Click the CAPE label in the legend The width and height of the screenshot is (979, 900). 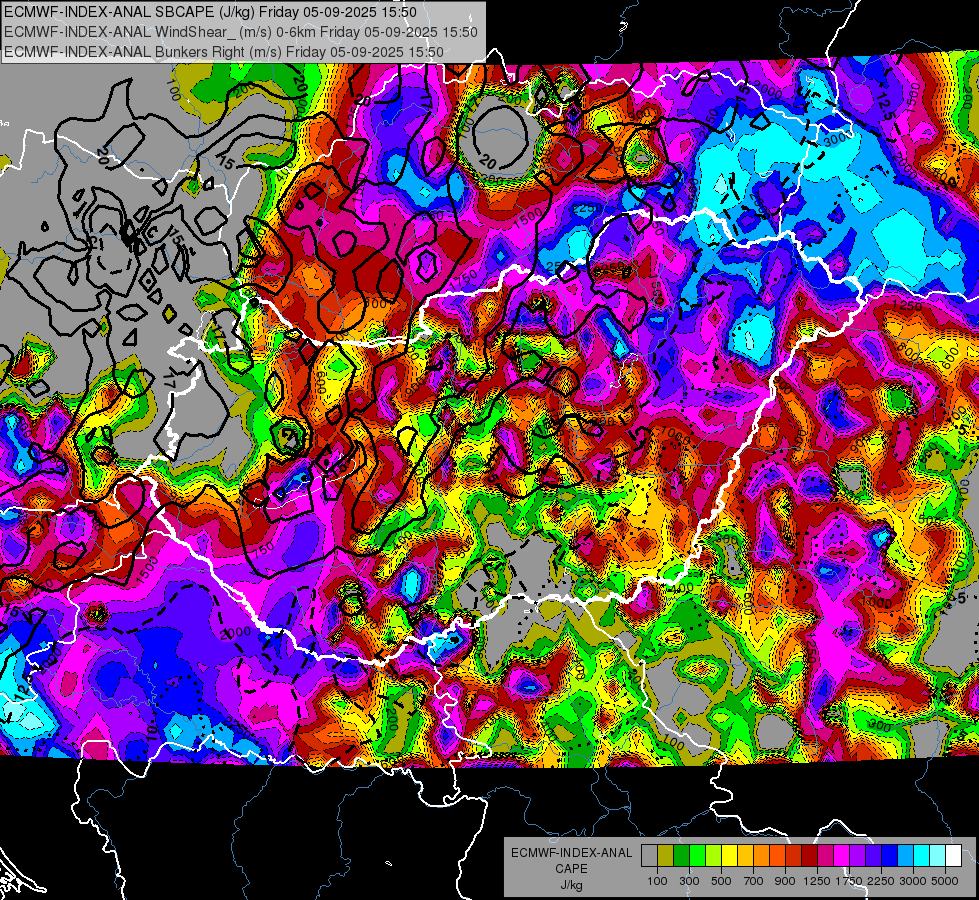[572, 868]
